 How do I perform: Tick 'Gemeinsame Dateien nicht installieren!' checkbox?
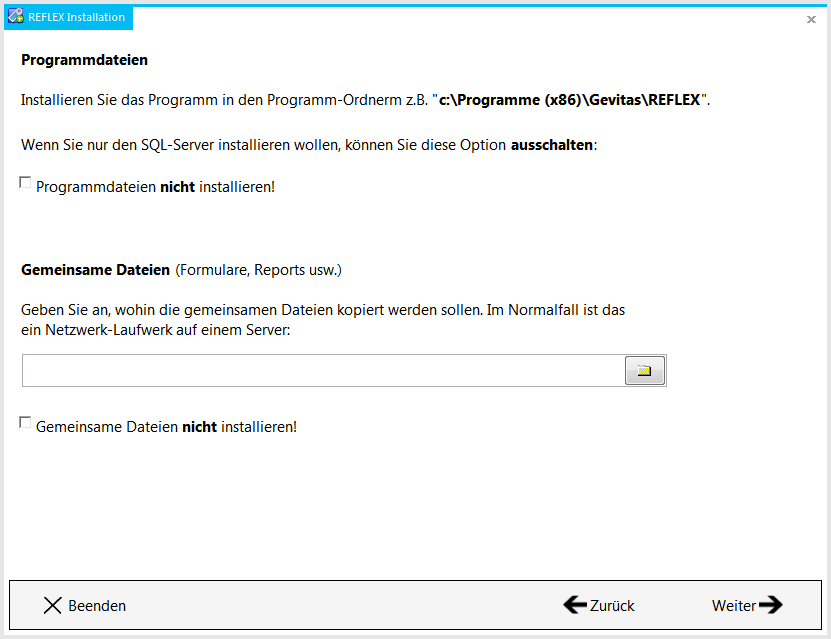tap(25, 422)
